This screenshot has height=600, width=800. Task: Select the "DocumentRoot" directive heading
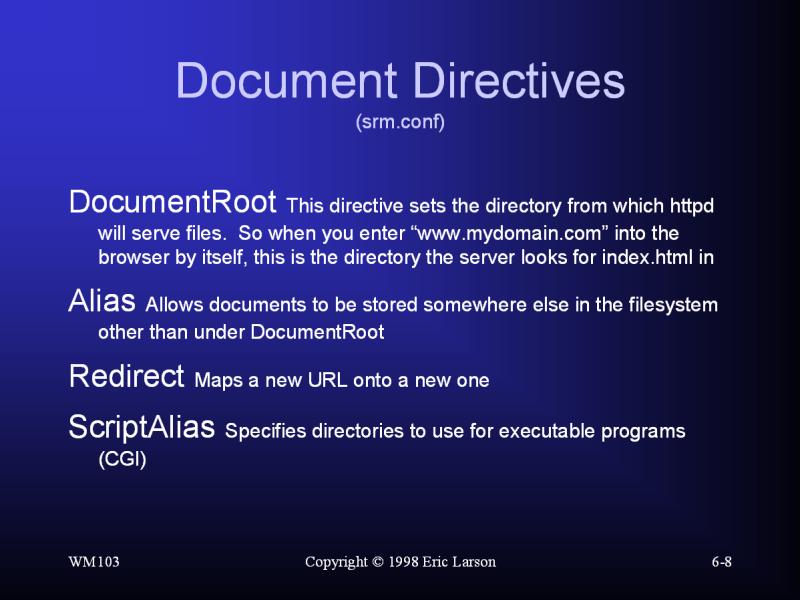(172, 202)
